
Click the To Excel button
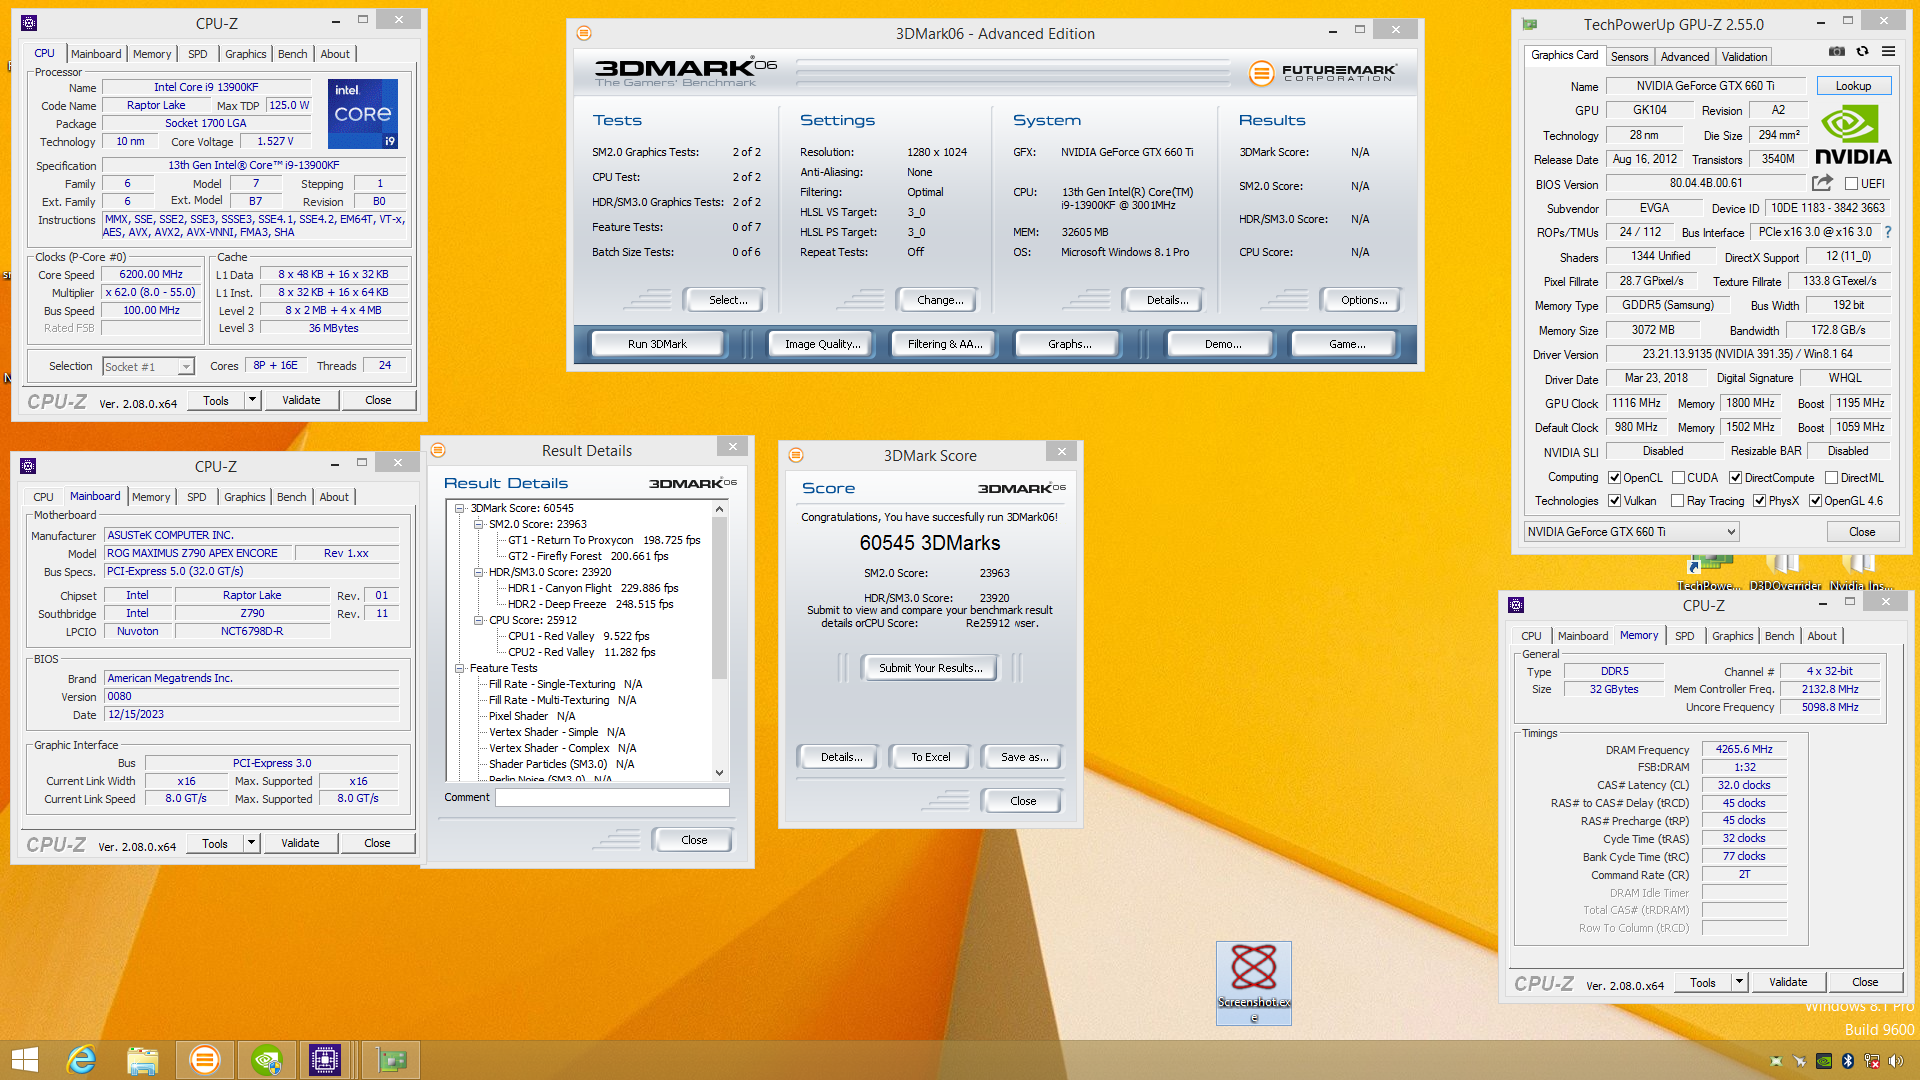pyautogui.click(x=930, y=757)
